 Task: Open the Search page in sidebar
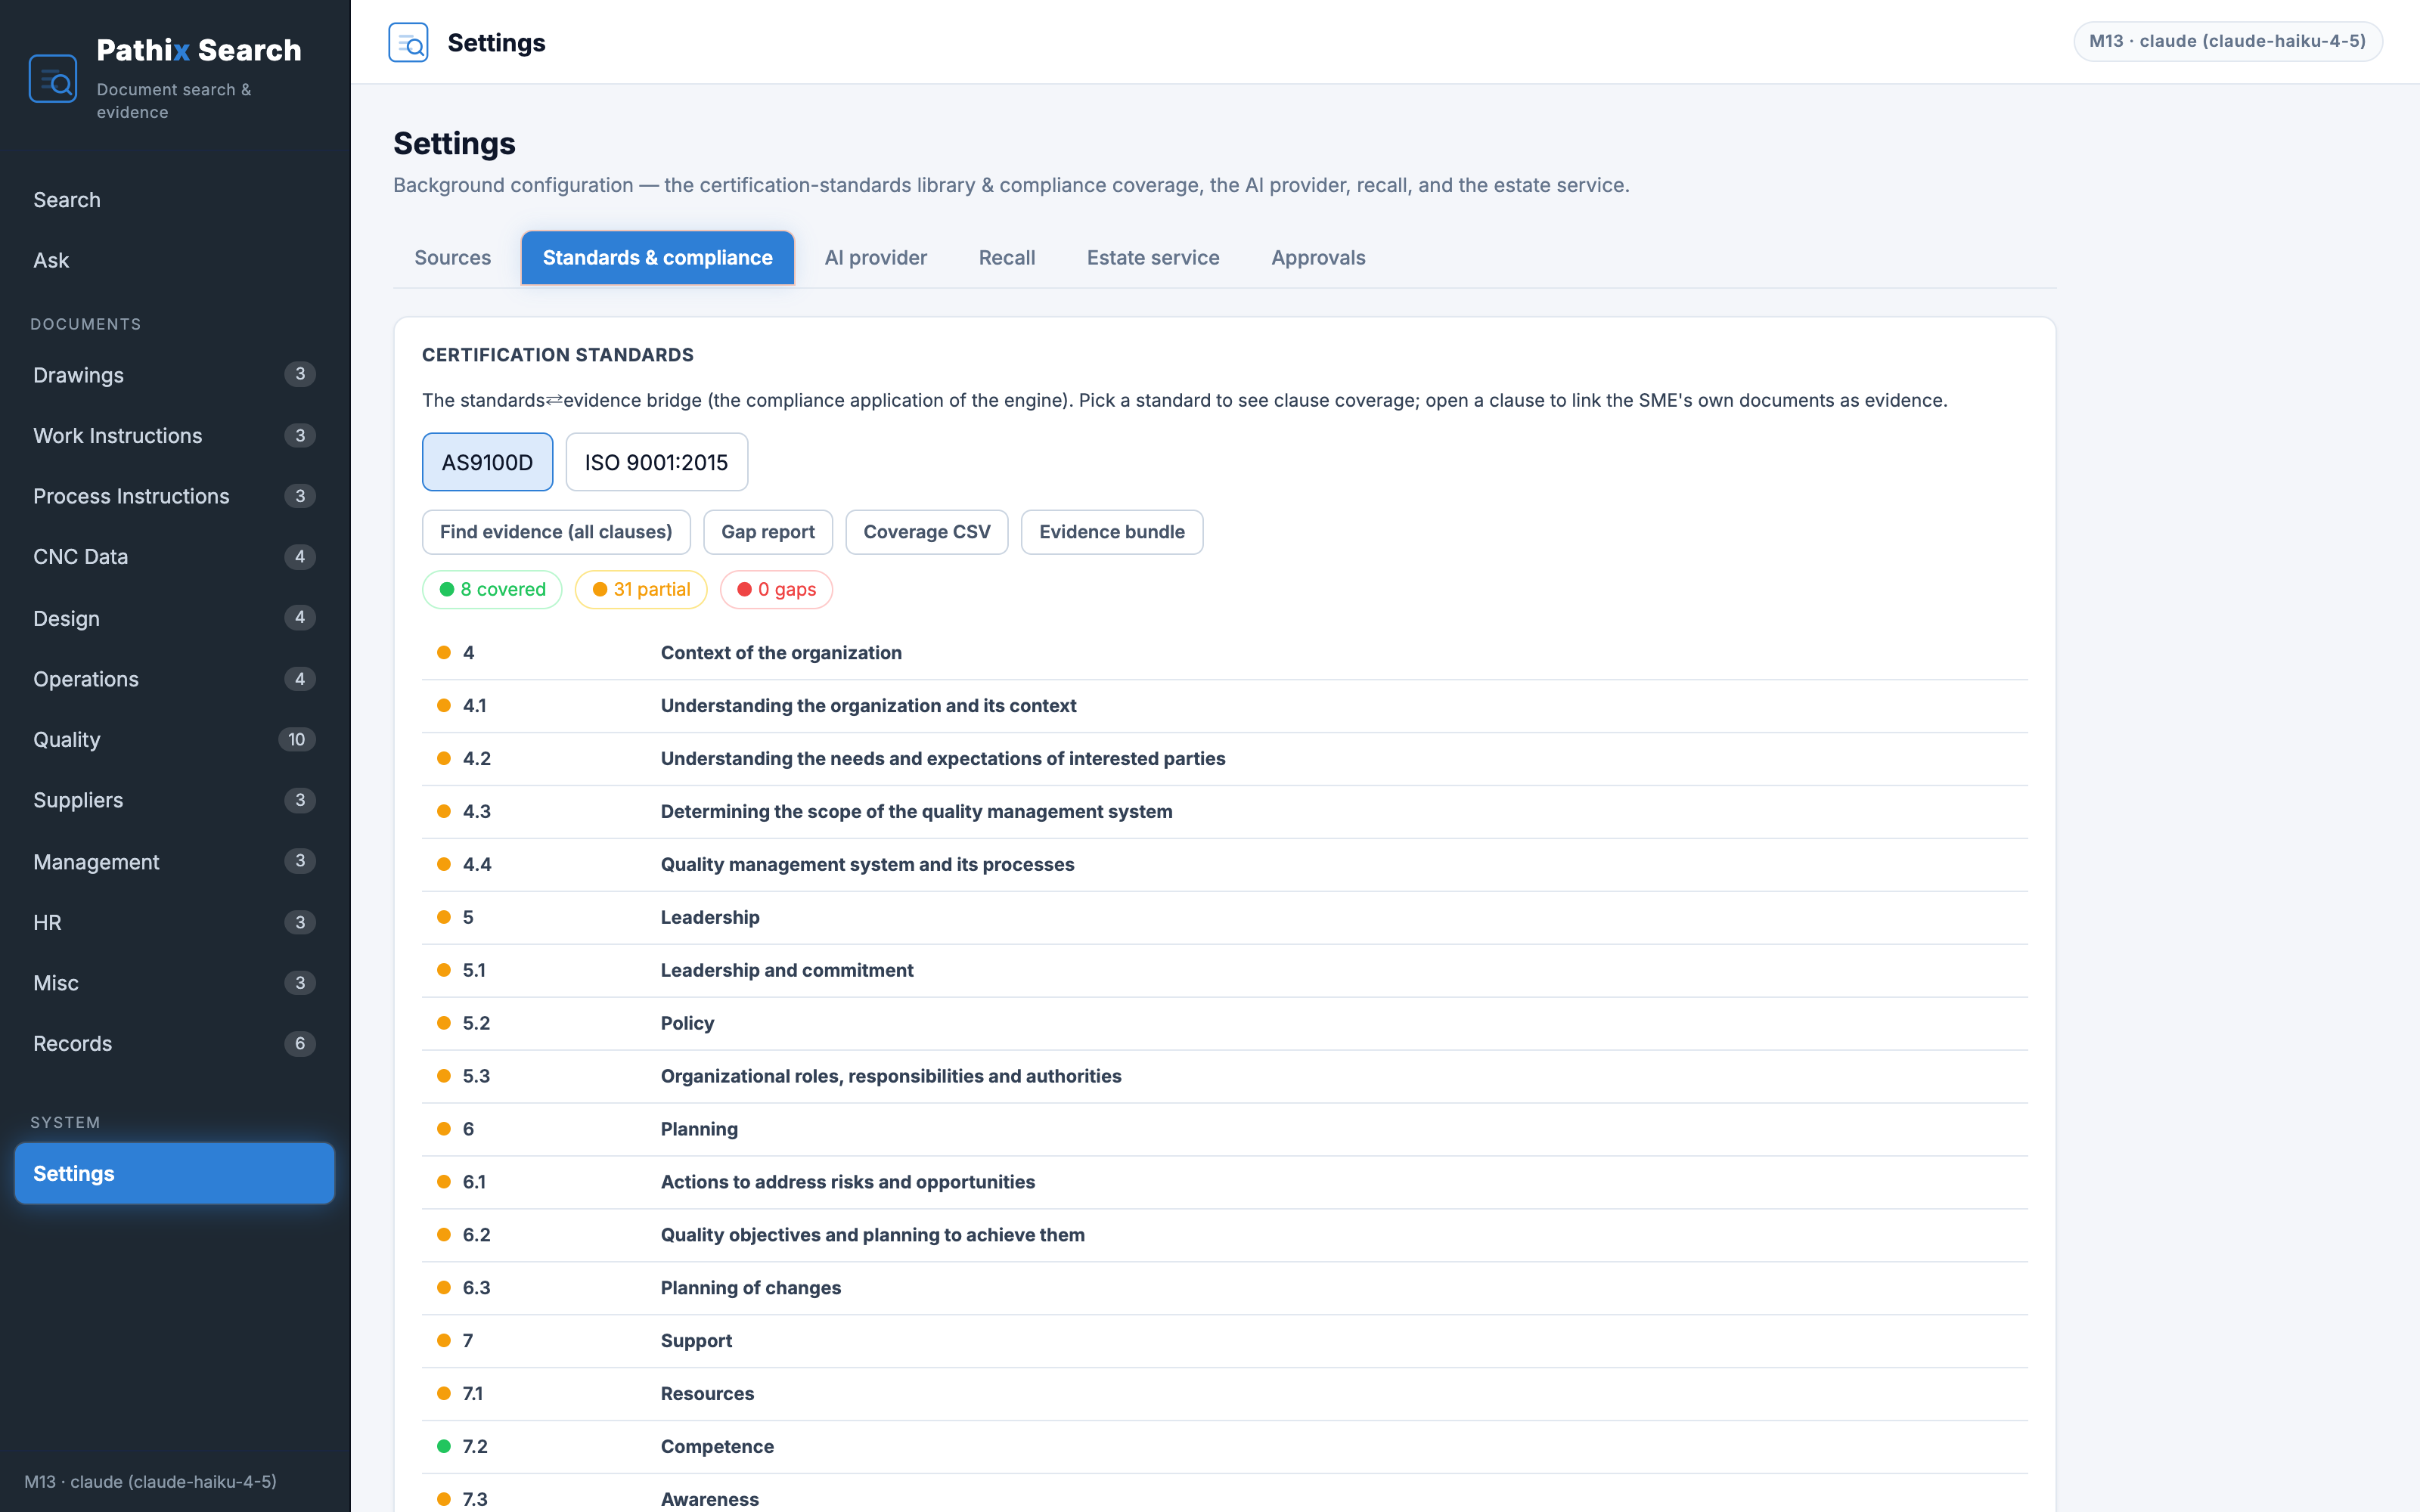point(175,200)
